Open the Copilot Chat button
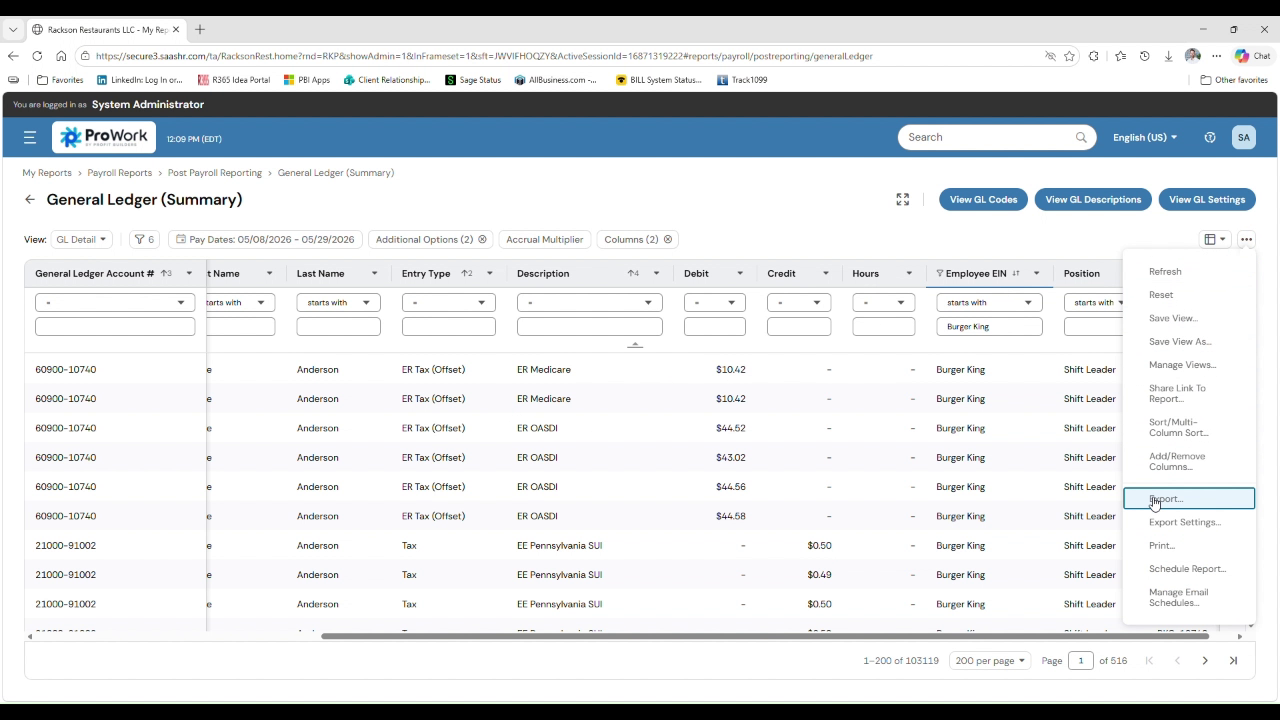The height and width of the screenshot is (720, 1280). [x=1252, y=56]
